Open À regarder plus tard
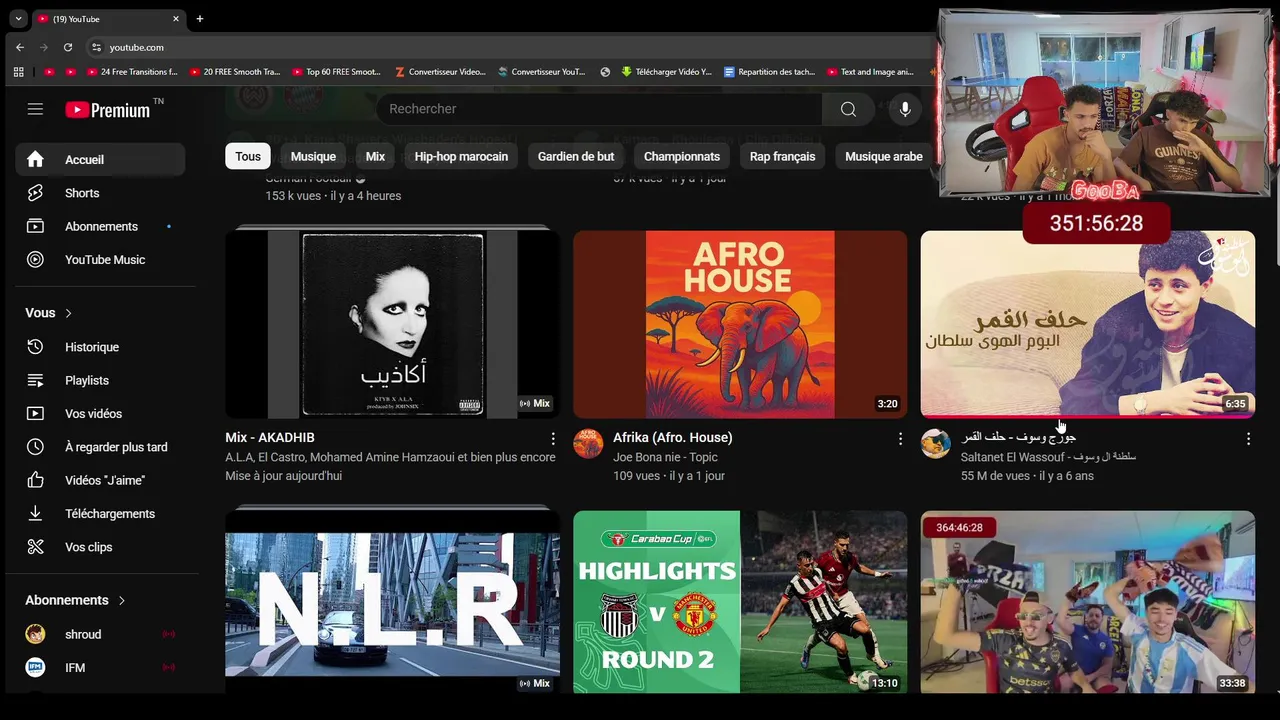 point(100,447)
